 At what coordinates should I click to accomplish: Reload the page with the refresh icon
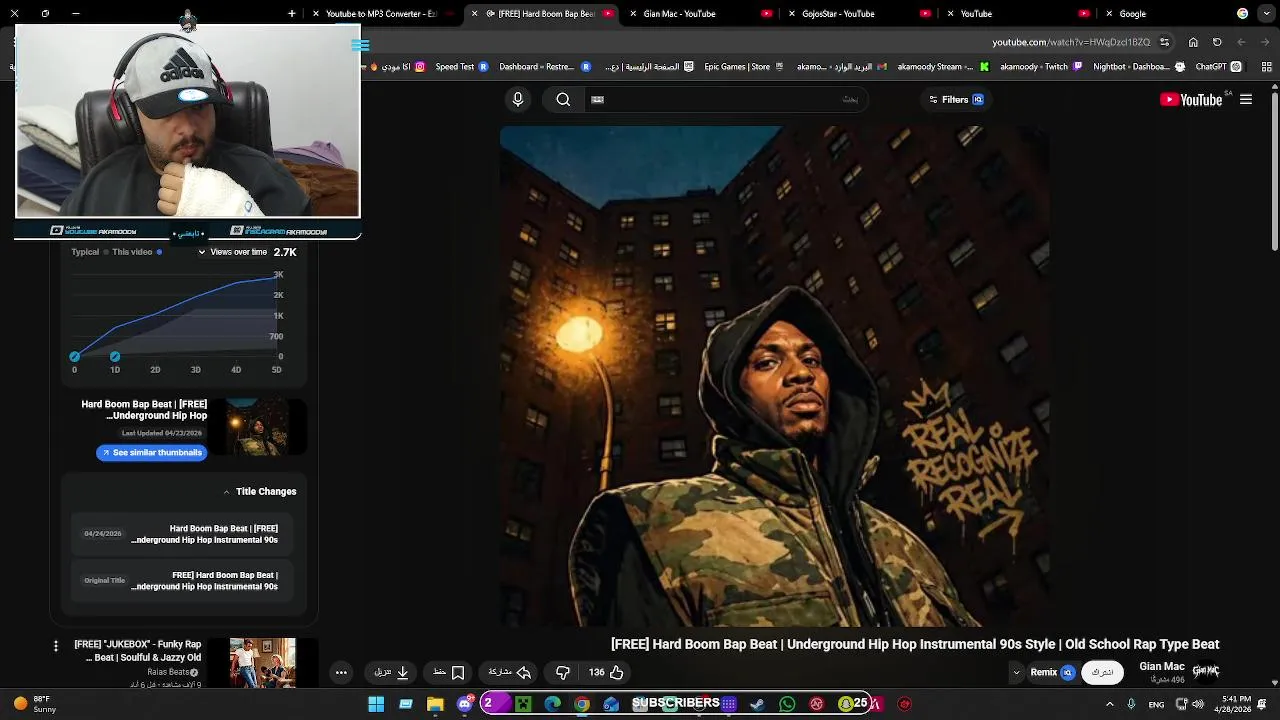[1217, 42]
